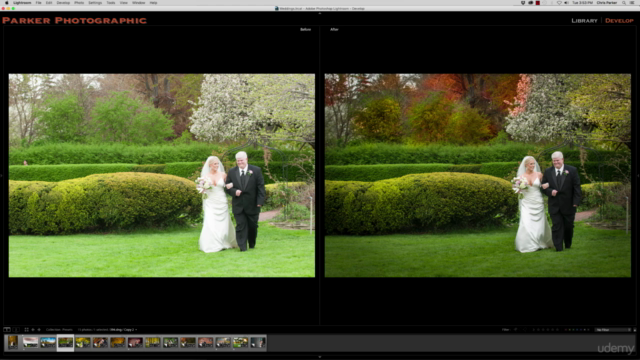
Task: Expand the hidden right panel
Action: 638,176
